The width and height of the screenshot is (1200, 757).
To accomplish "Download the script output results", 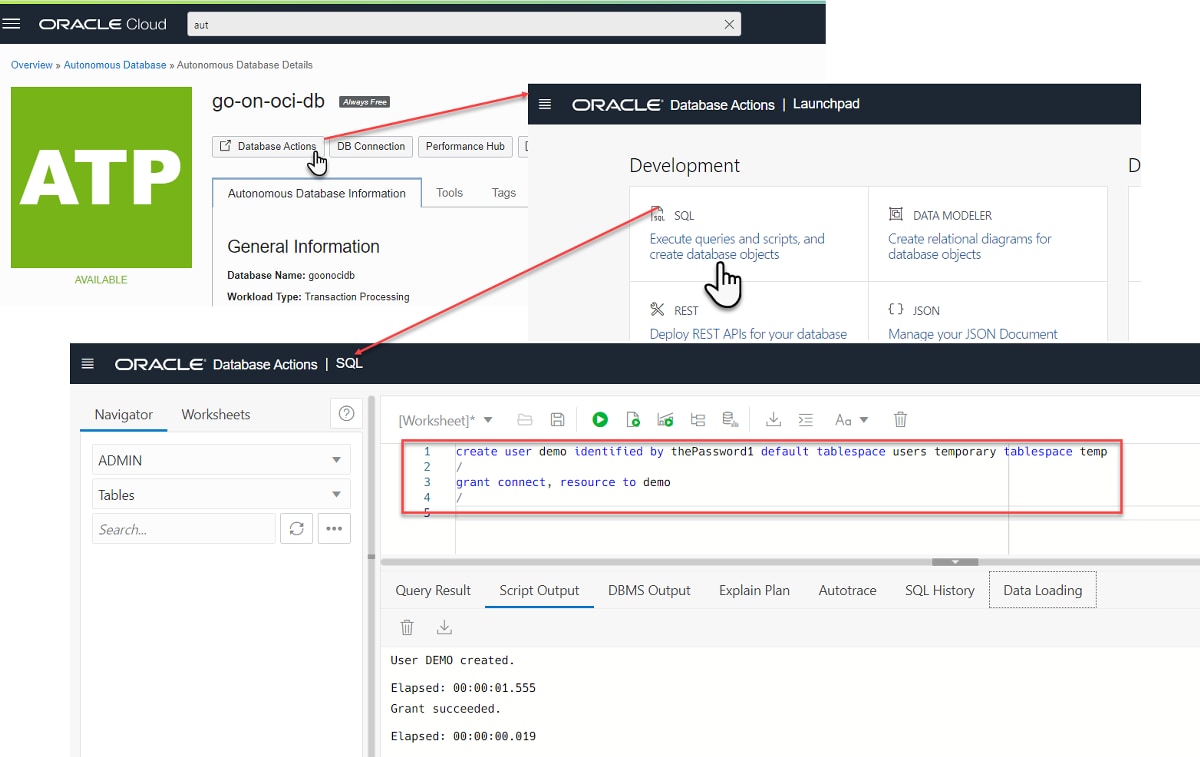I will [444, 627].
